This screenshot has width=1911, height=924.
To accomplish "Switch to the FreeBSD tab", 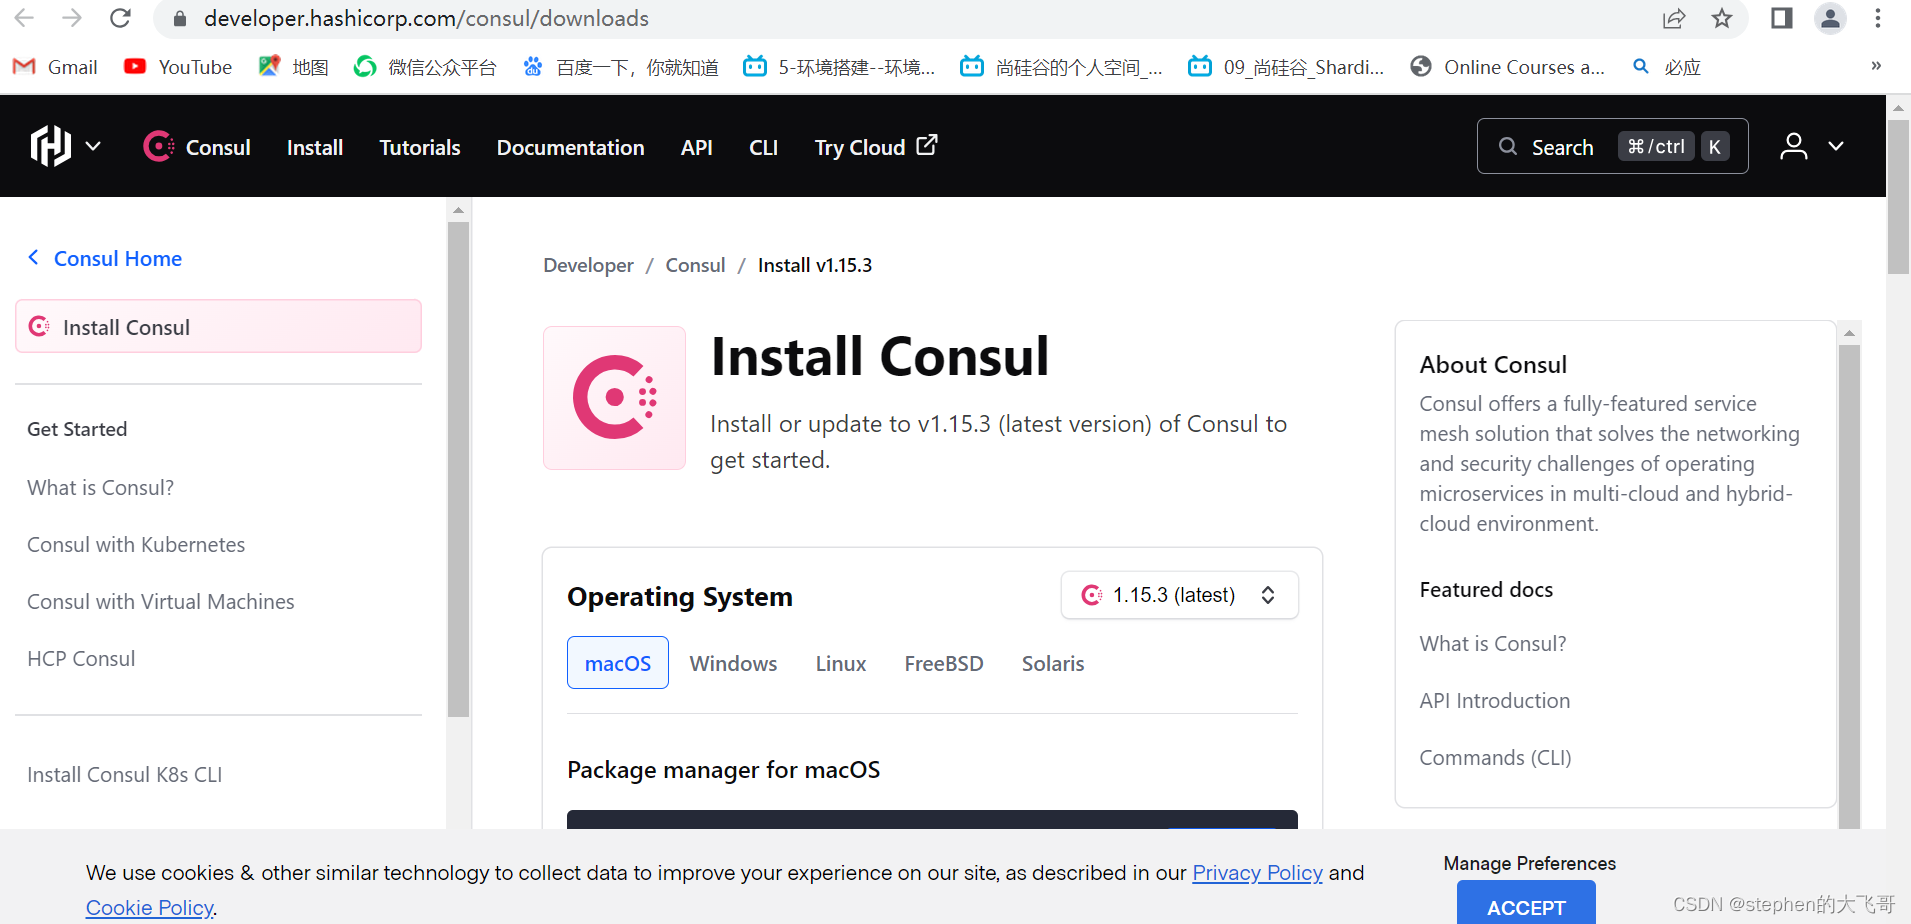I will point(944,663).
